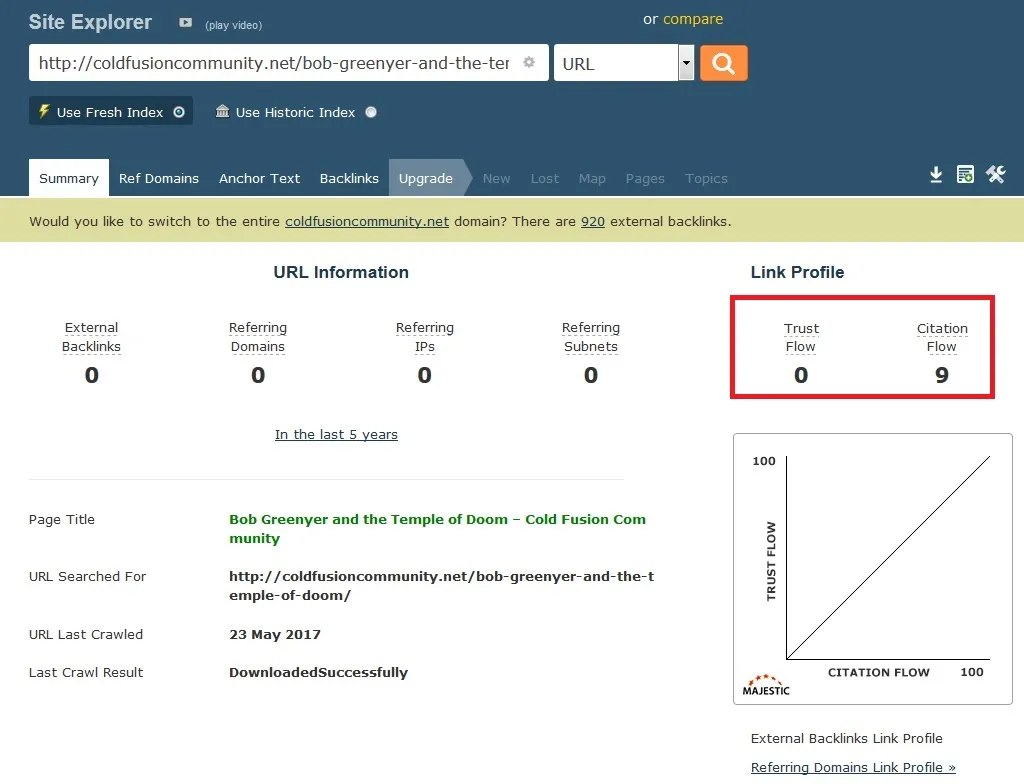The width and height of the screenshot is (1024, 784).
Task: Click the Trust Flow label
Action: coord(801,337)
